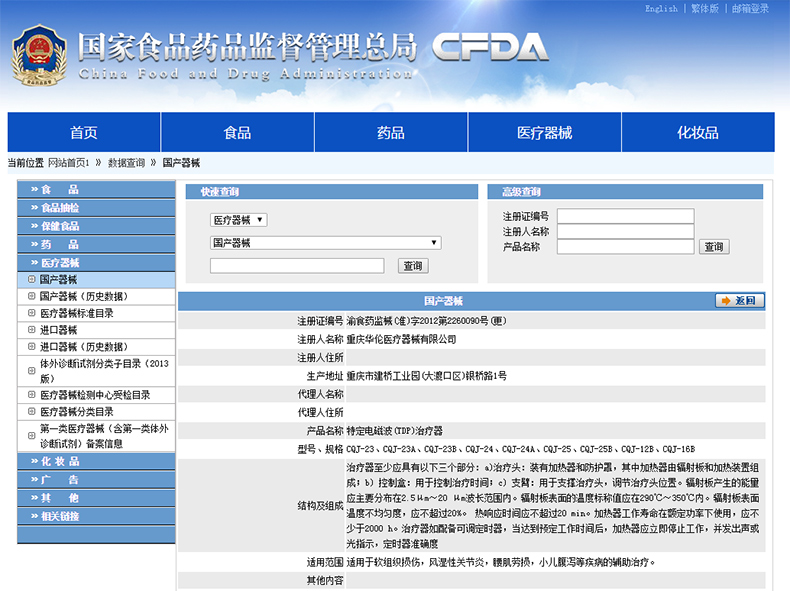This screenshot has height=591, width=790.
Task: Open the 医疗器械 category dropdown
Action: click(x=239, y=220)
